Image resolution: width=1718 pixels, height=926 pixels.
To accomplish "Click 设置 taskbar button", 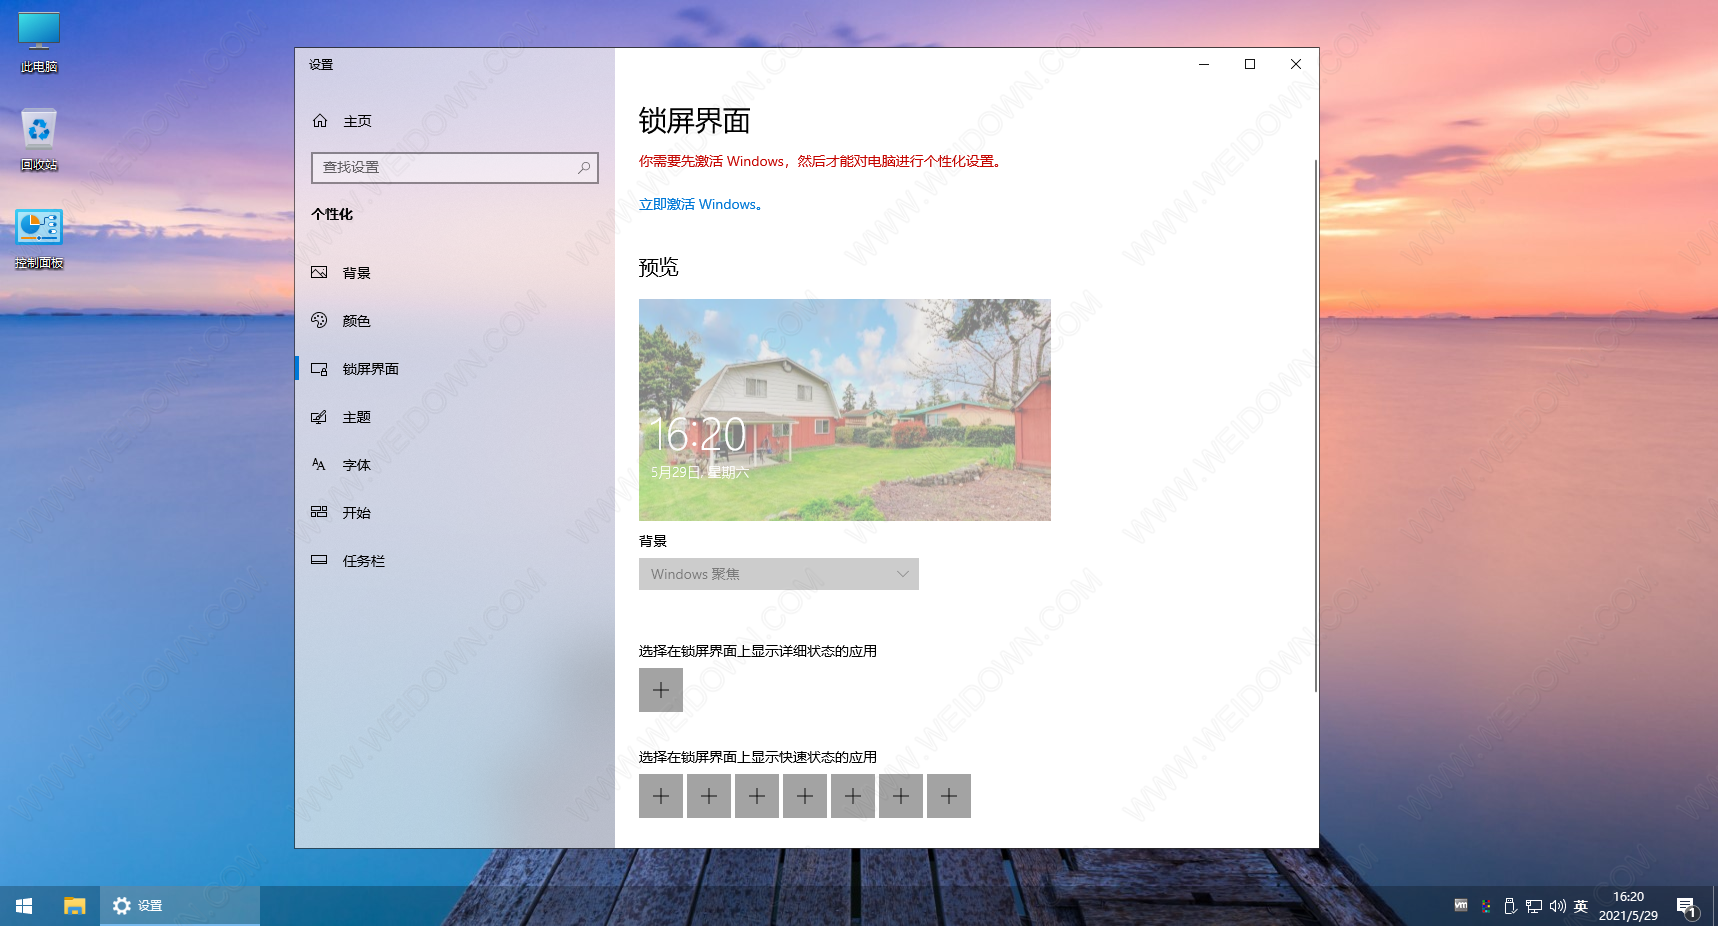I will coord(180,906).
